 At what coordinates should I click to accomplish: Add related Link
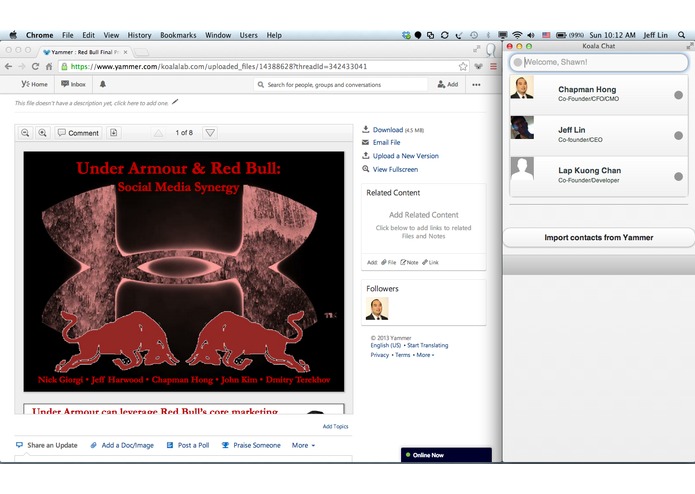[x=430, y=262]
